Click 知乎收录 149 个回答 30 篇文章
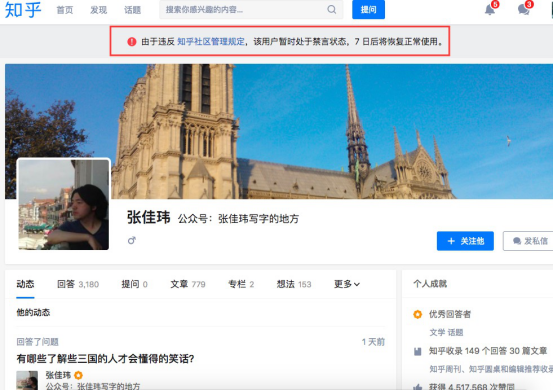Image resolution: width=554 pixels, height=390 pixels. pyautogui.click(x=488, y=351)
